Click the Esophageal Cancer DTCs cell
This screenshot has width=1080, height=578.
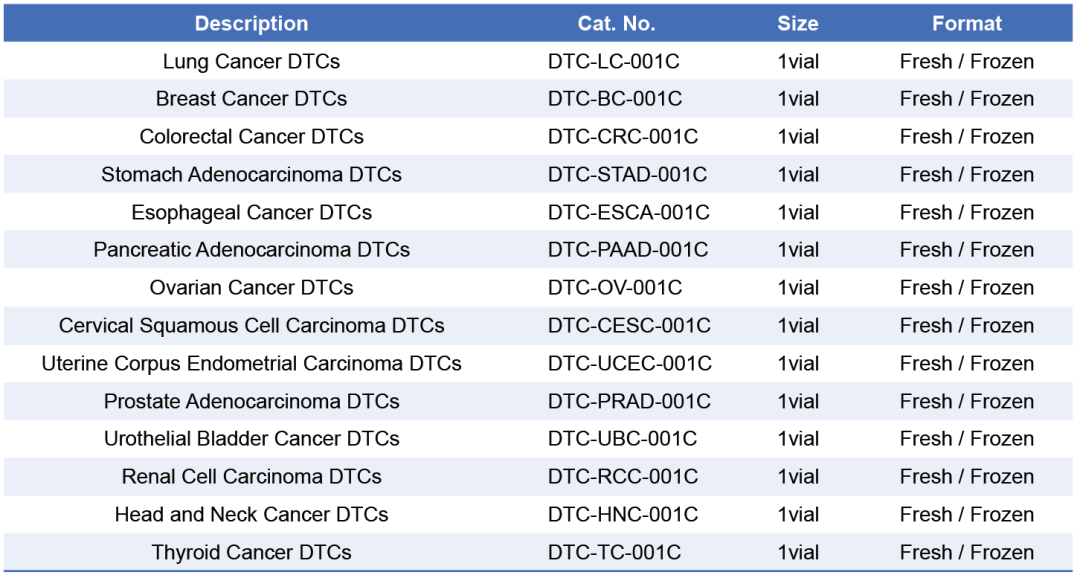251,213
